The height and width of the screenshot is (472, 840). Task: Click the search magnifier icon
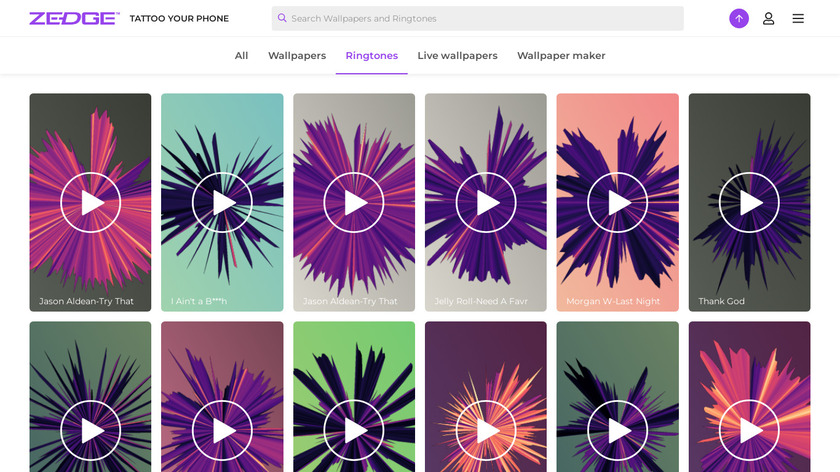click(x=282, y=18)
